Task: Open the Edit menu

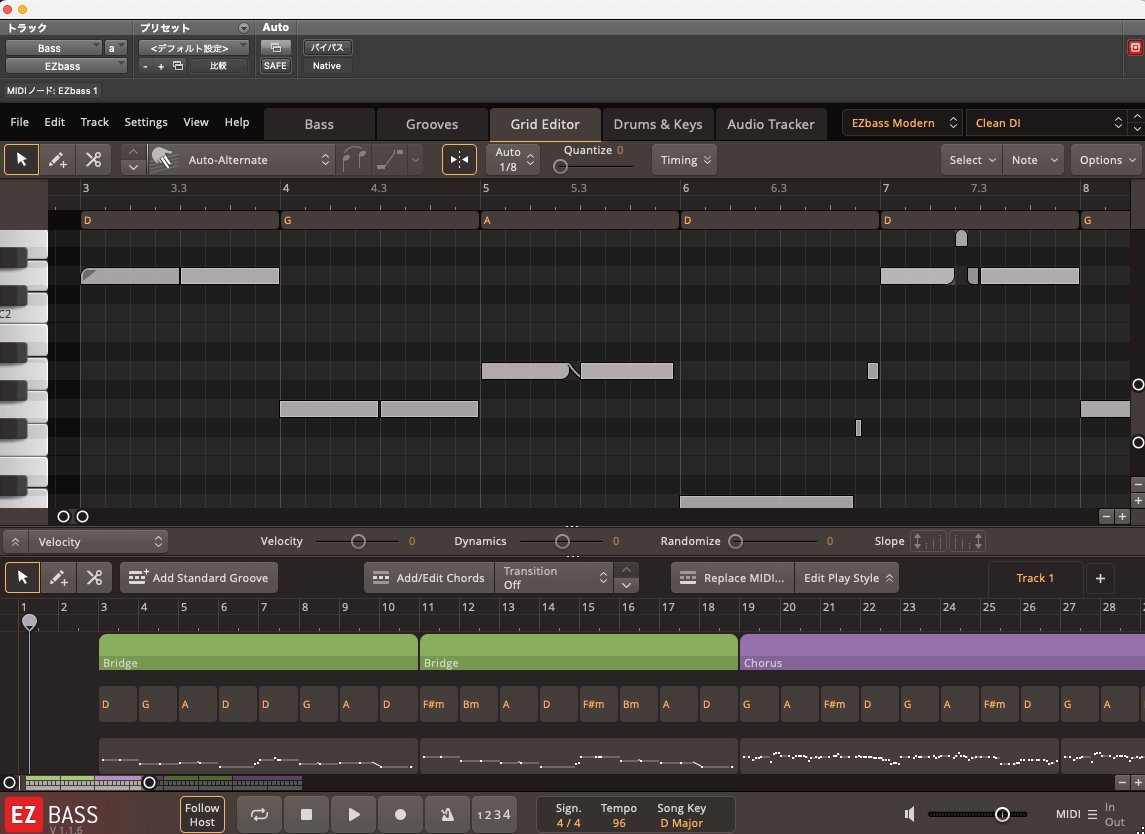Action: [x=54, y=122]
